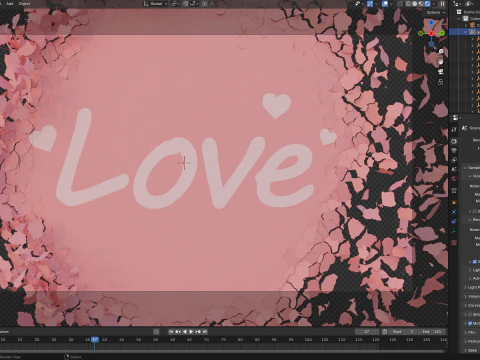Open the overlays options dropdown arrow

click(x=391, y=4)
